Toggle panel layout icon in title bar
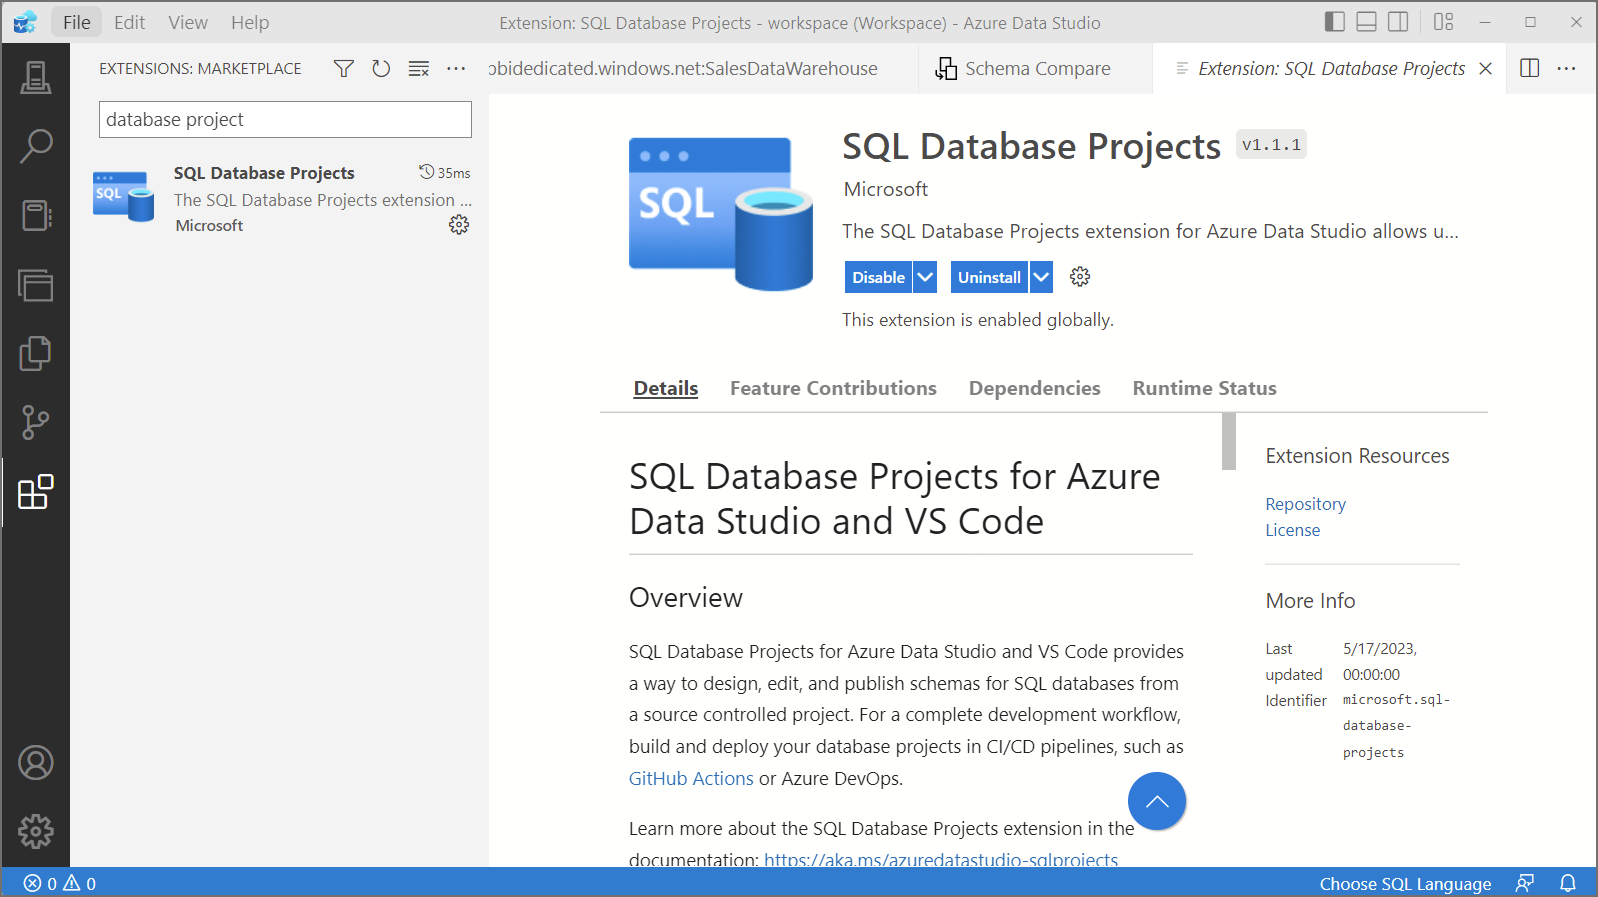1598x897 pixels. [1367, 22]
